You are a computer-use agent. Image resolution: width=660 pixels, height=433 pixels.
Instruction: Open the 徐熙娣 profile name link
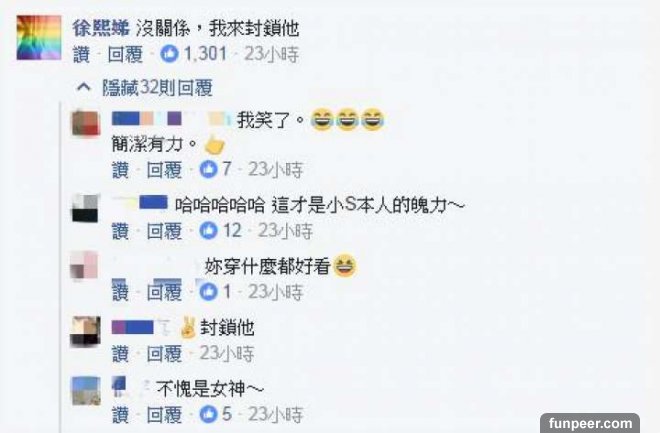pos(101,29)
